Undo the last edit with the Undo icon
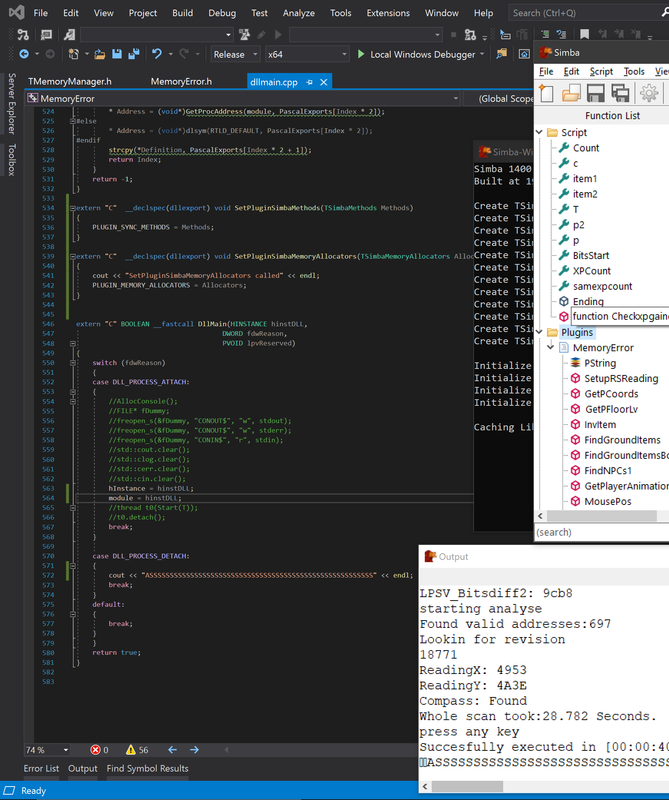 [x=157, y=54]
